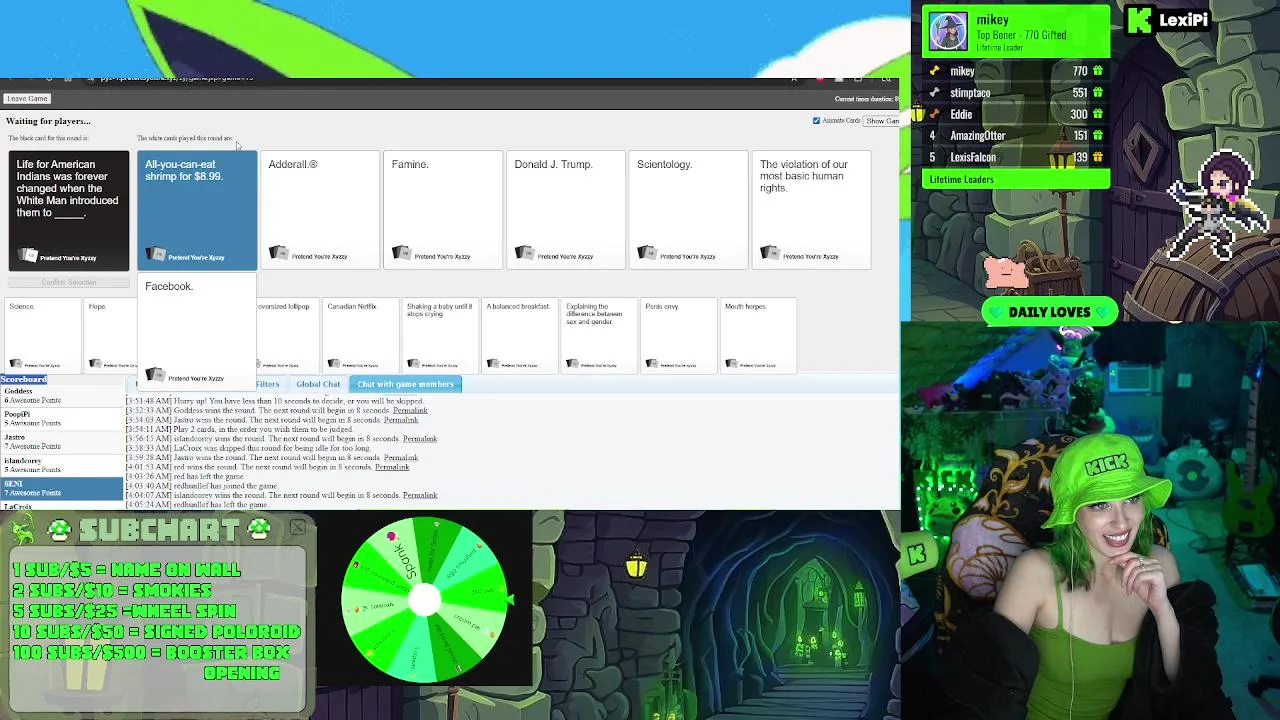
Task: Choose the 'oversized lollipop' hand card
Action: coord(287,335)
